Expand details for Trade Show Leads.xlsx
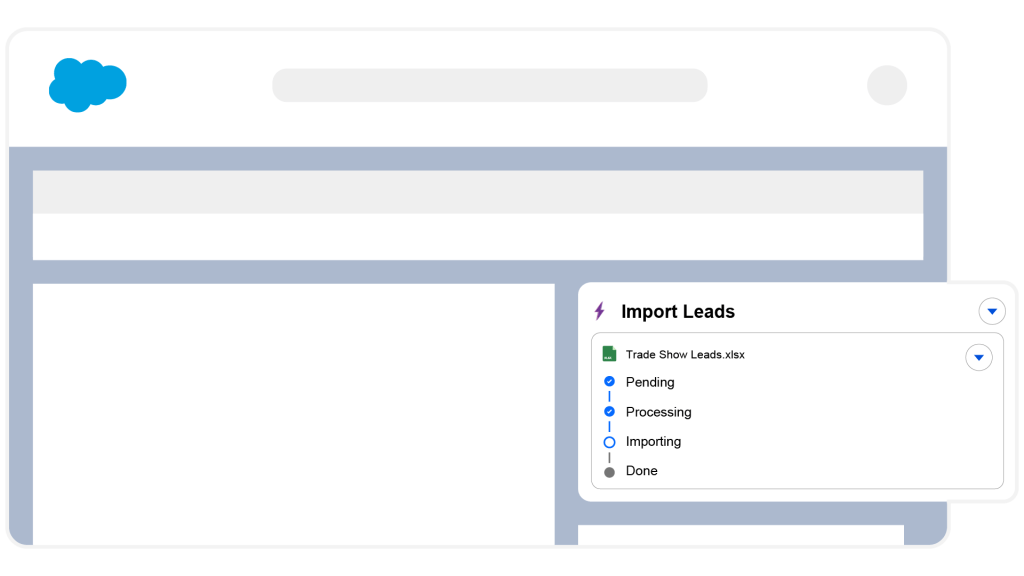The width and height of the screenshot is (1024, 576). coord(978,357)
